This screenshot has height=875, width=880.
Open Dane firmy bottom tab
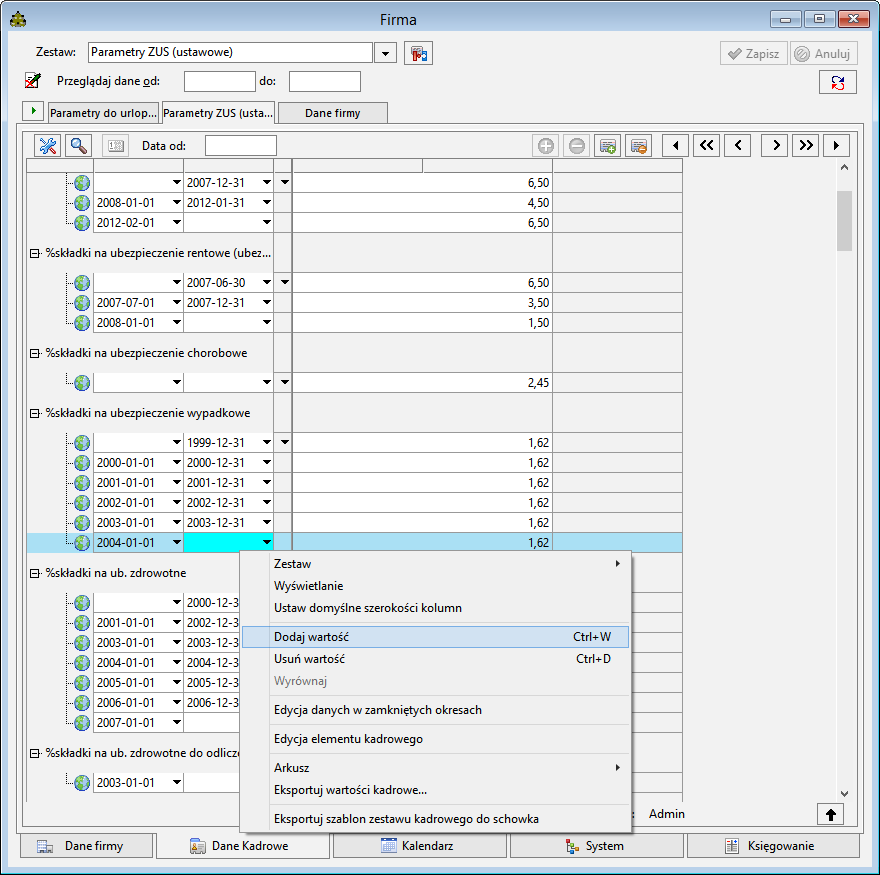86,846
